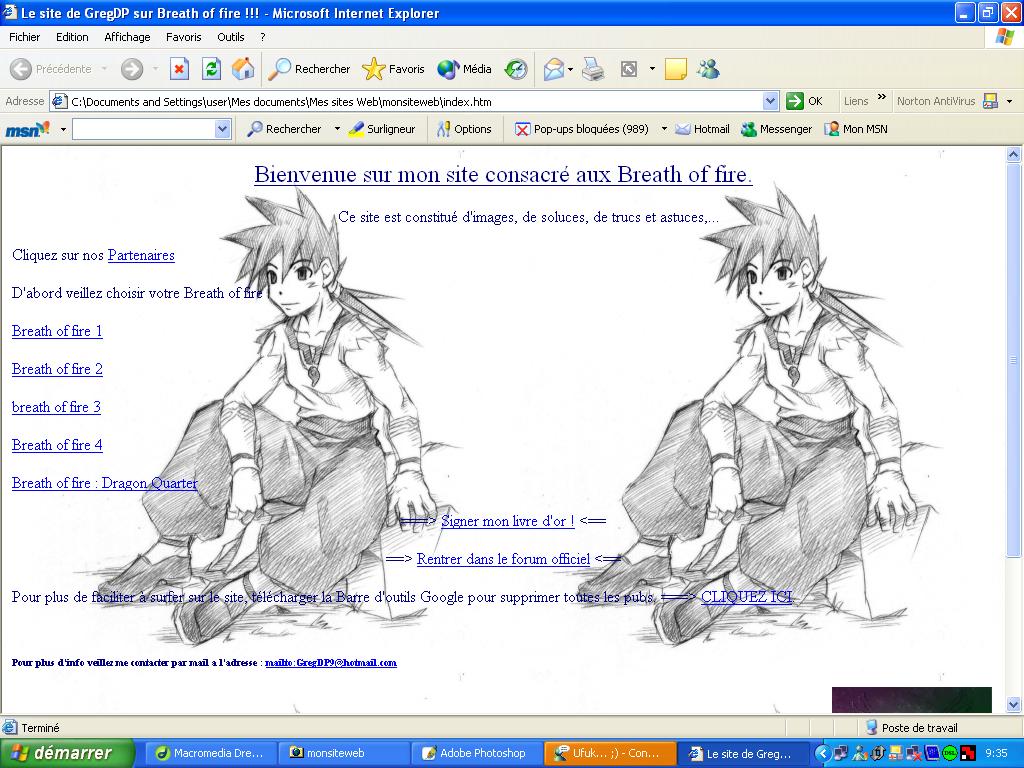This screenshot has width=1024, height=768.
Task: Open Breath of fire : Dragon Quarter link
Action: click(104, 483)
